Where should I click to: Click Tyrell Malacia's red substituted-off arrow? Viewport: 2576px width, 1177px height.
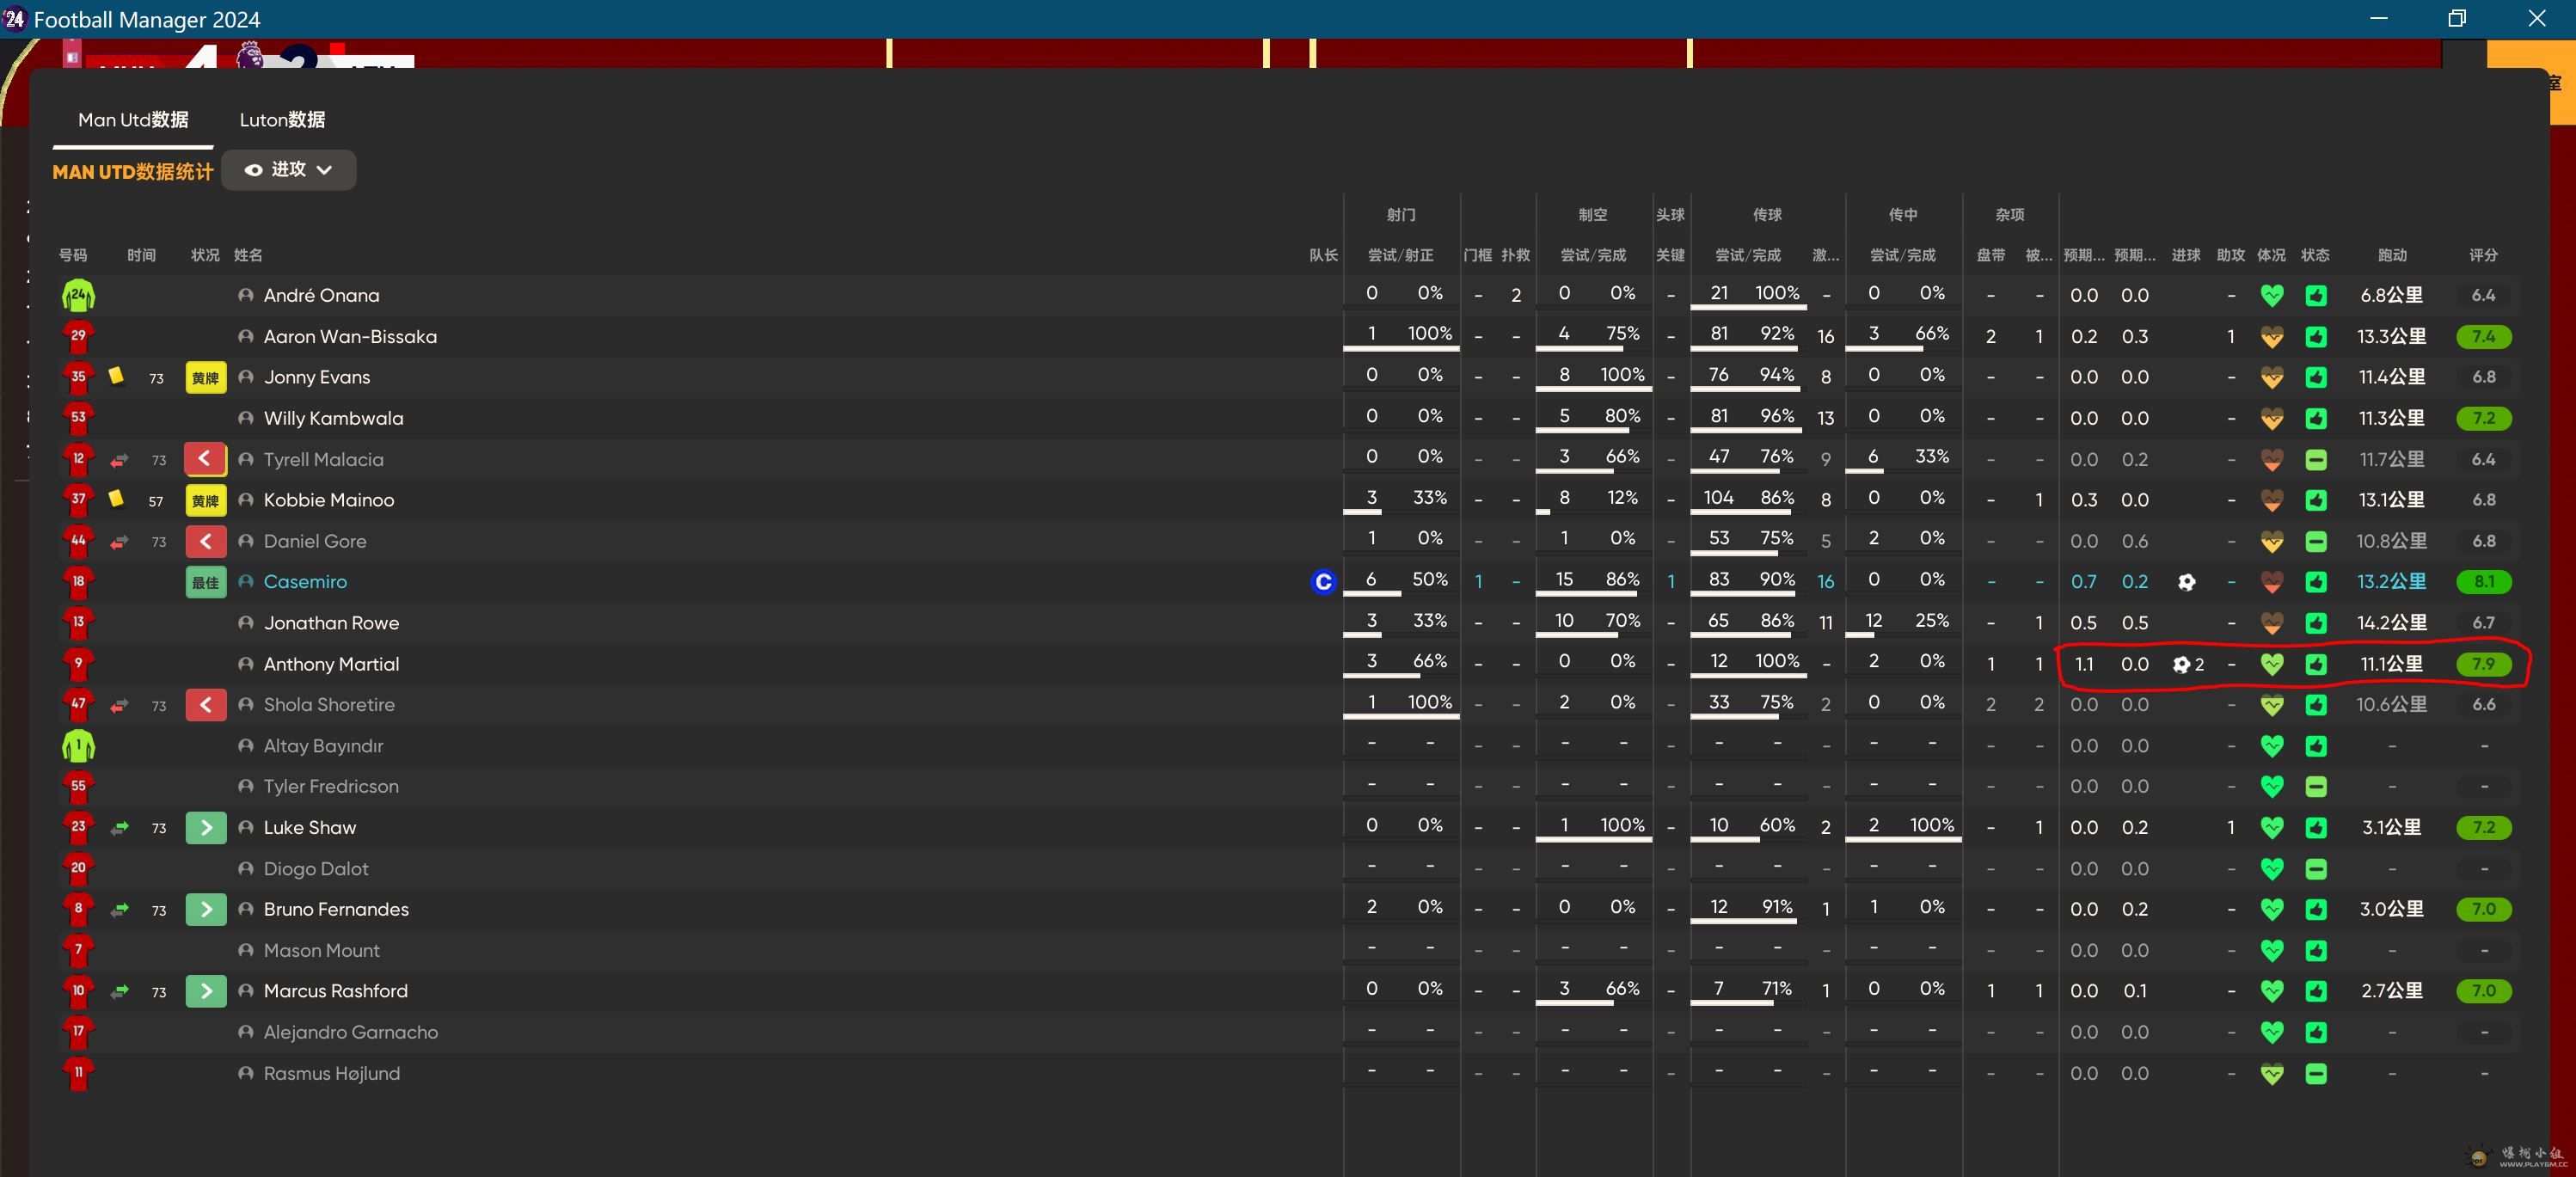205,459
